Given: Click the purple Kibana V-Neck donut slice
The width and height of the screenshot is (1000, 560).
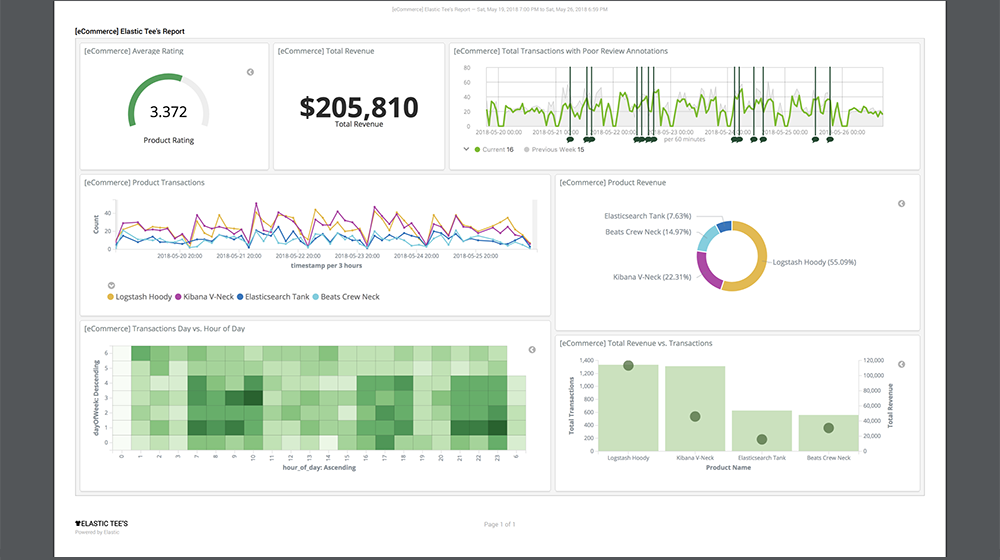Looking at the screenshot, I should (705, 270).
